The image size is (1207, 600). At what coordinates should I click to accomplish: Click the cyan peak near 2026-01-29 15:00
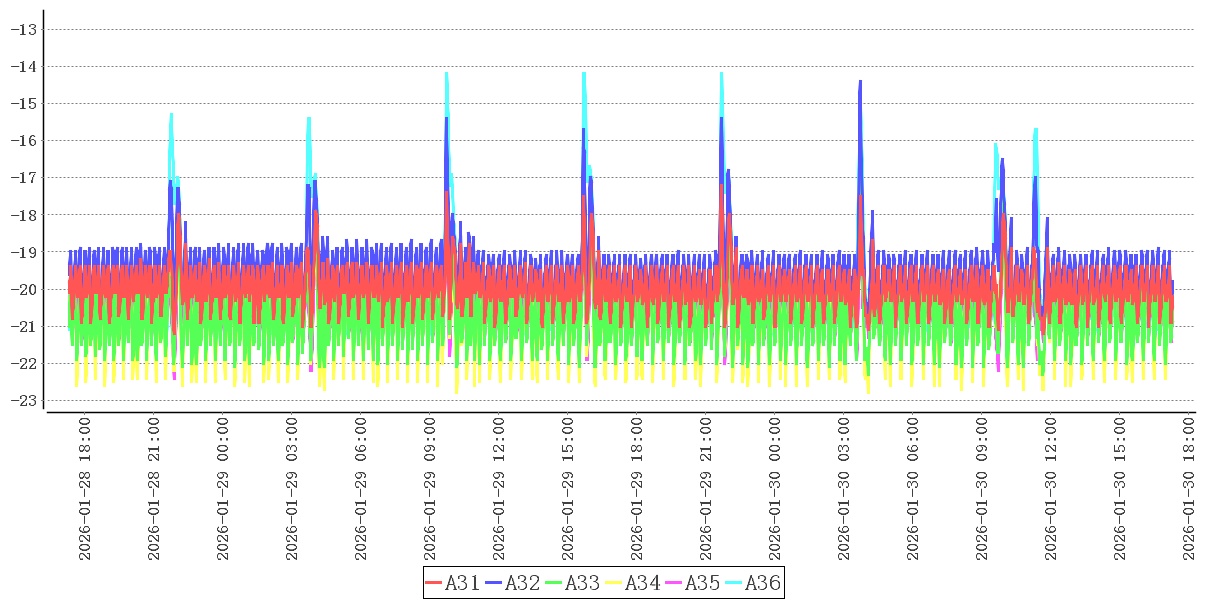tap(583, 76)
